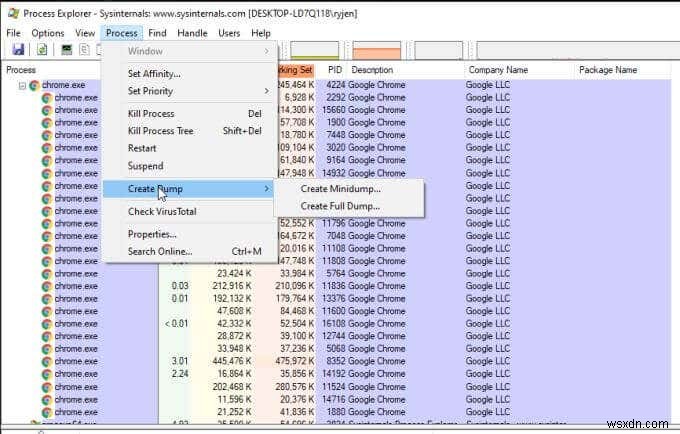The width and height of the screenshot is (680, 434).
Task: Open System Information from the toolbar icon
Action: [66, 49]
